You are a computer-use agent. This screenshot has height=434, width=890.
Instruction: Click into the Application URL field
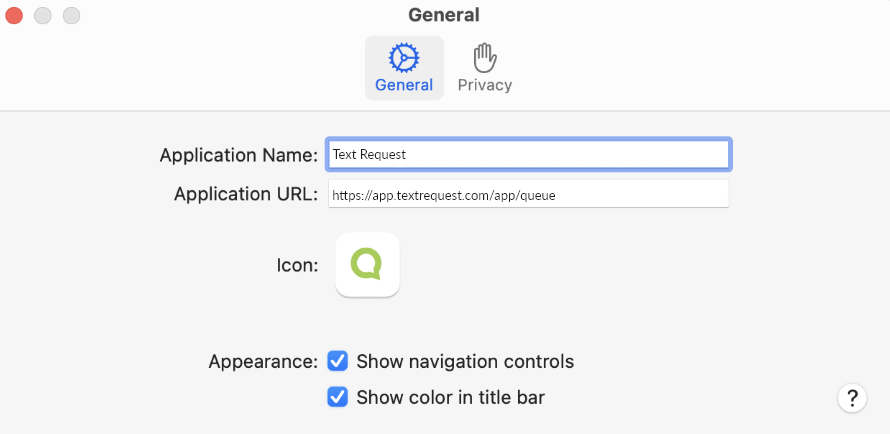pos(528,195)
